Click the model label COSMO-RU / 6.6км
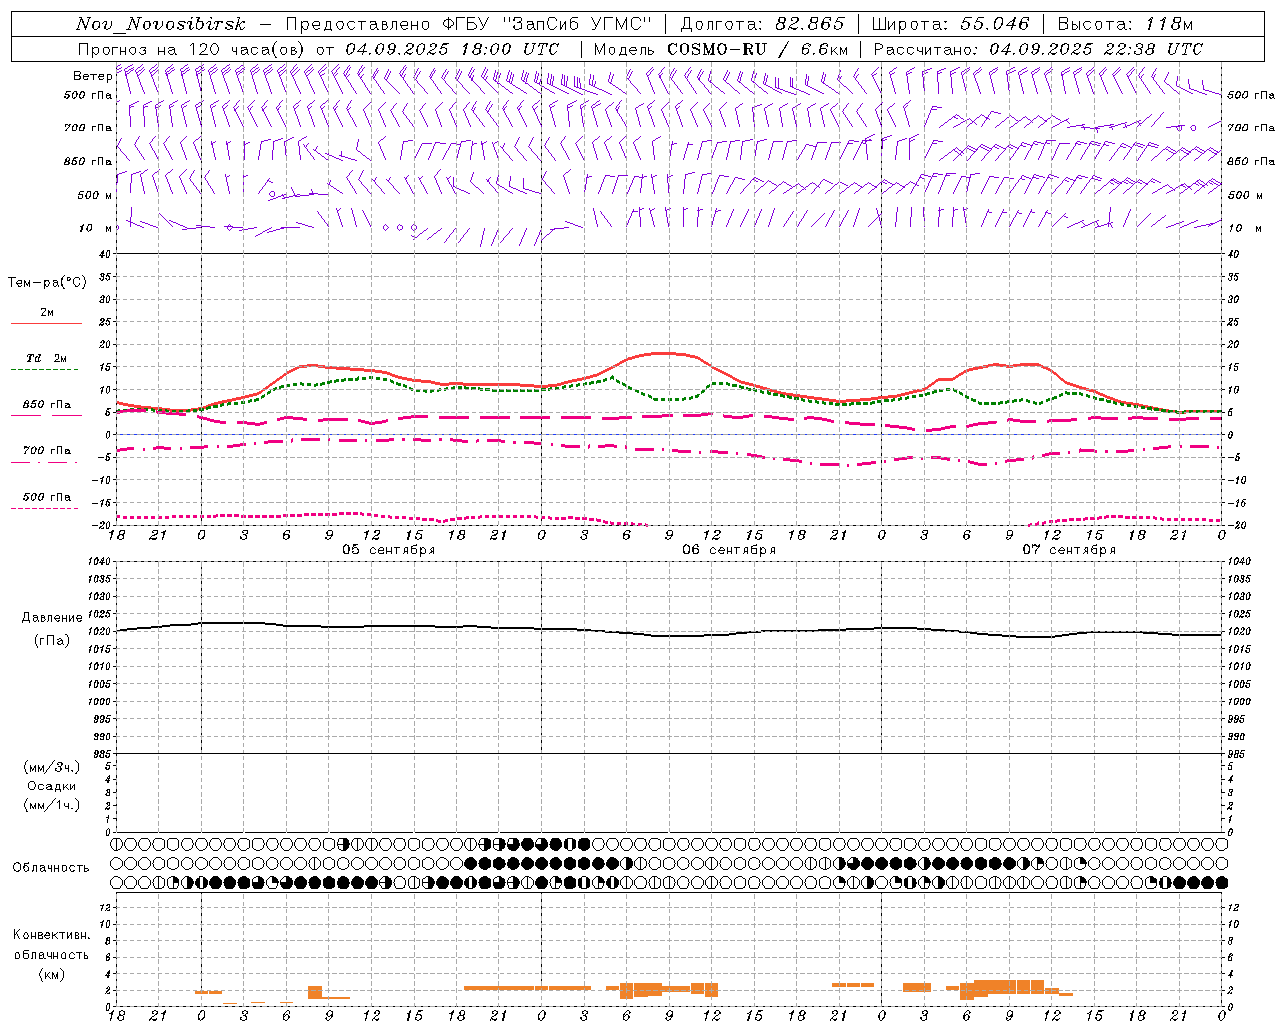The image size is (1280, 1024). click(x=757, y=49)
